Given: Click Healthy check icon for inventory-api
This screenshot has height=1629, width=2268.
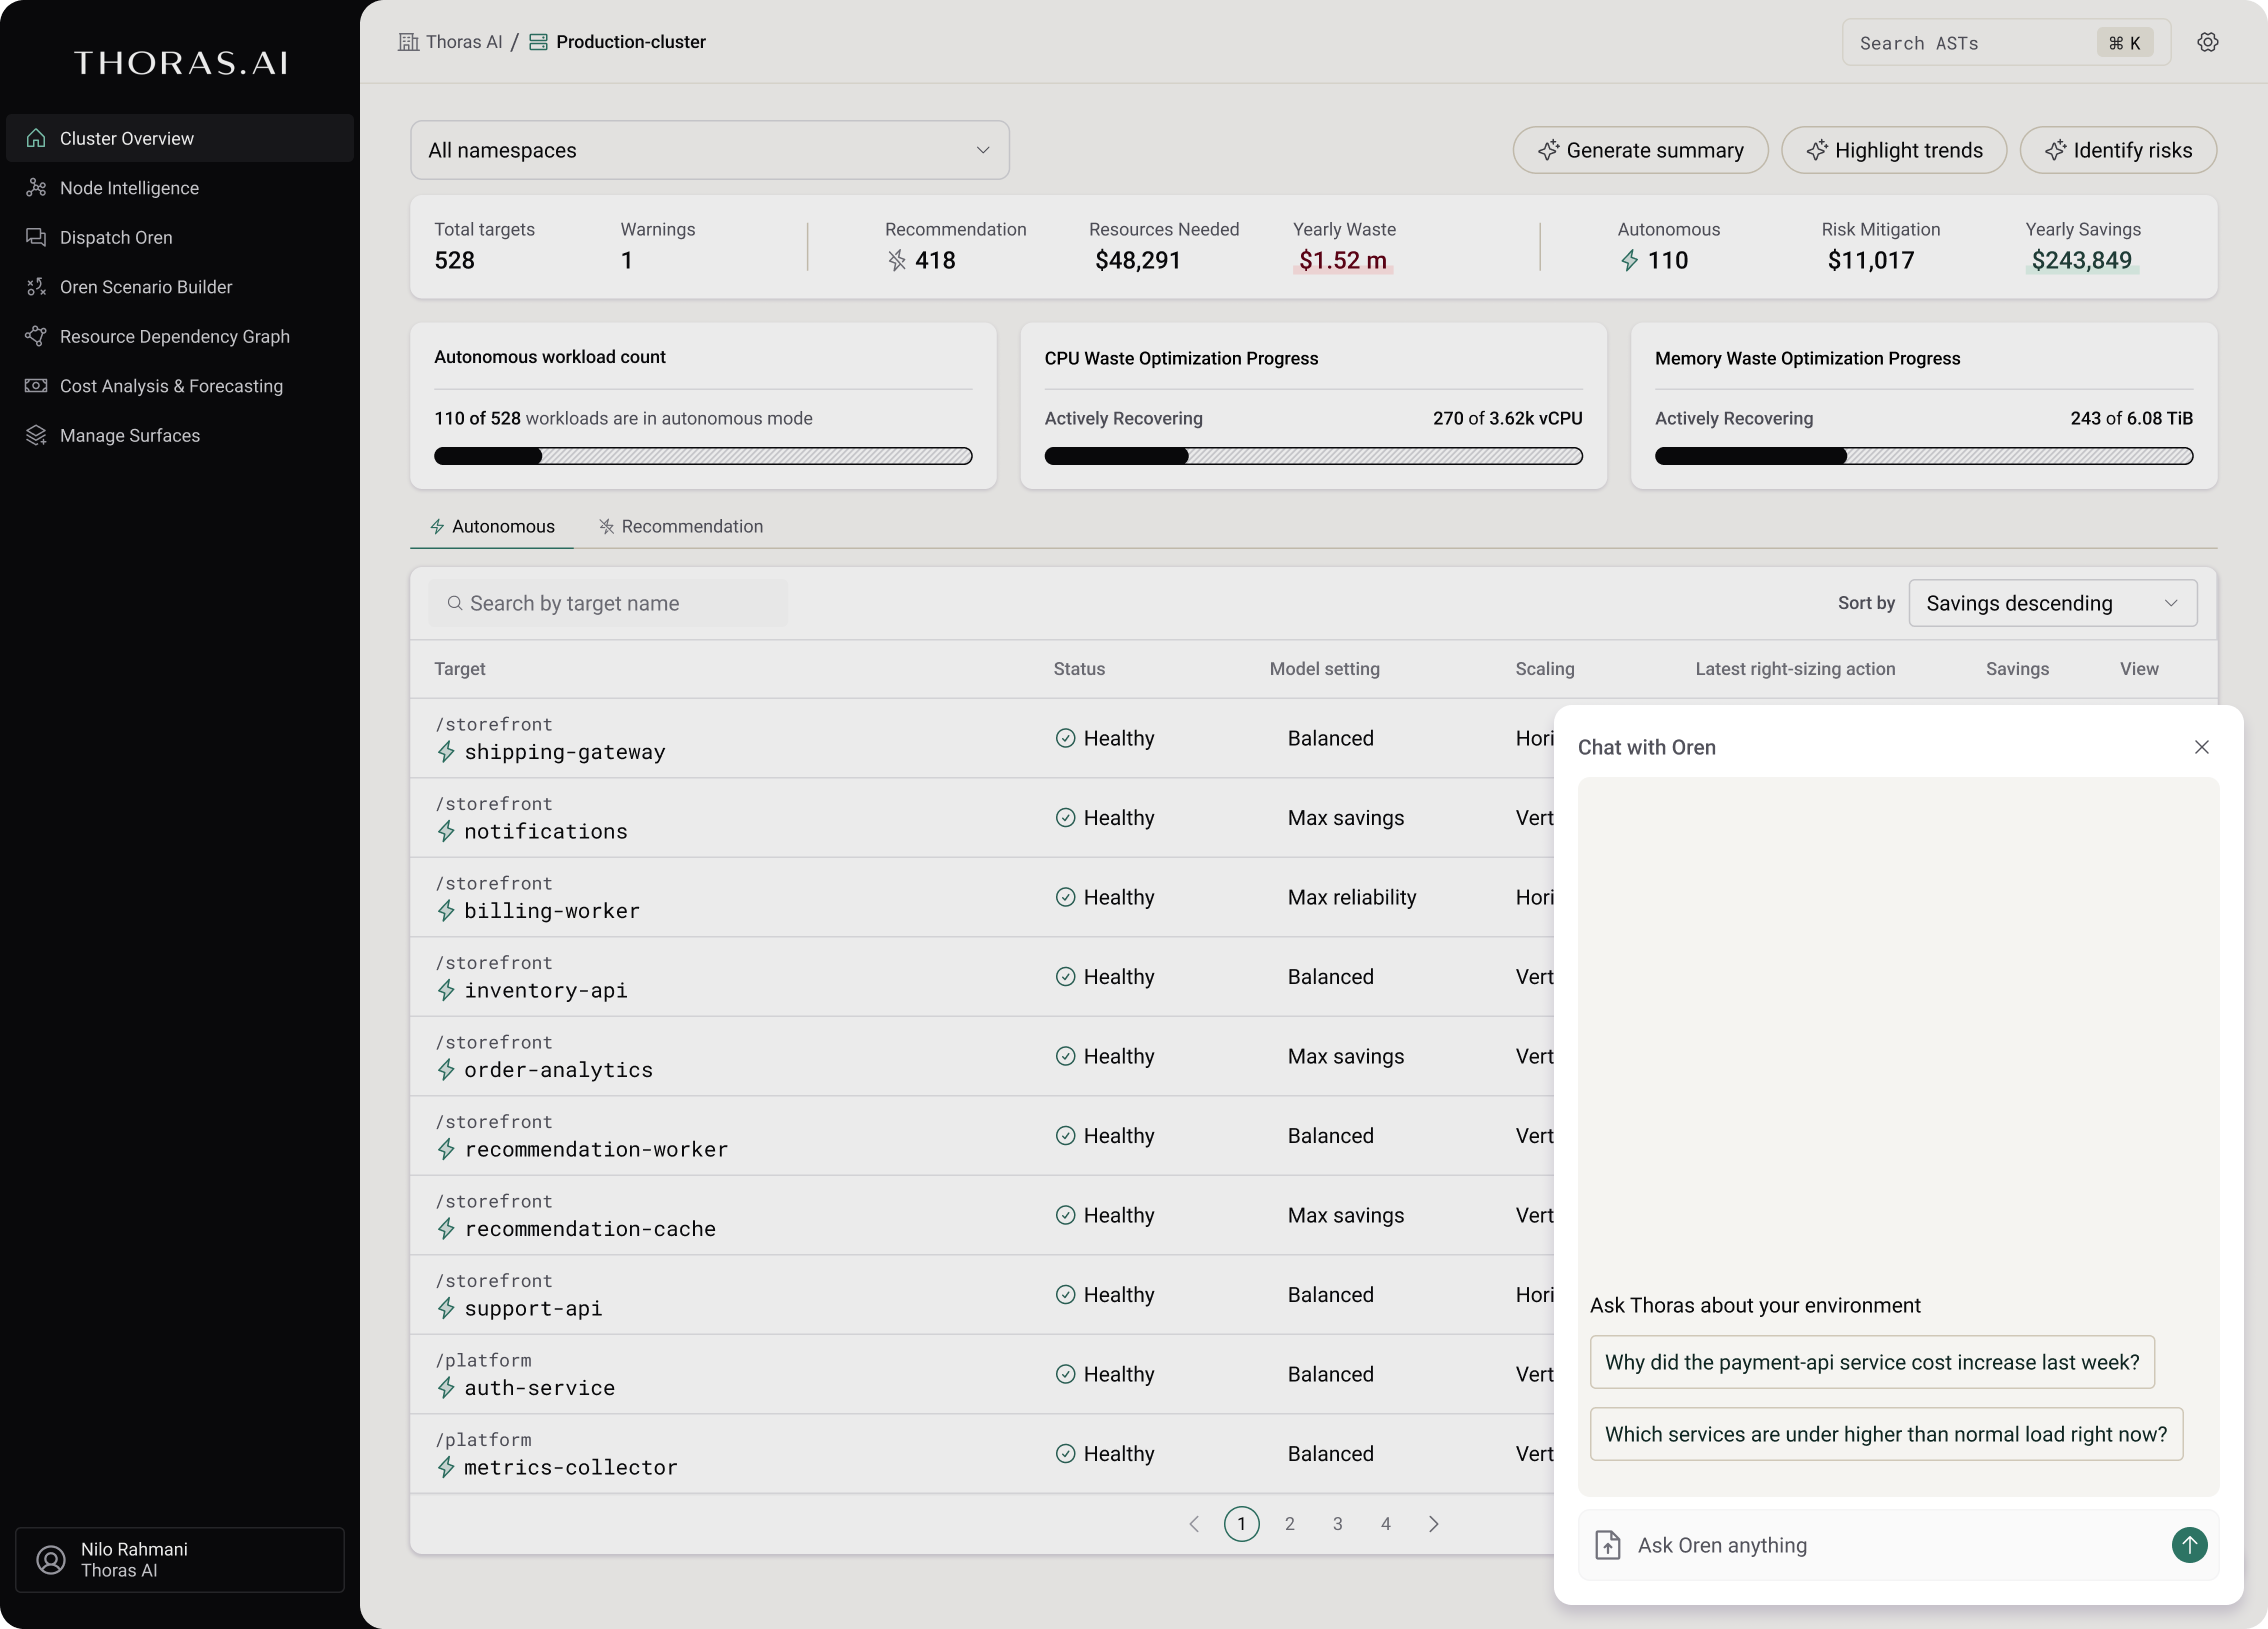Looking at the screenshot, I should (1066, 977).
